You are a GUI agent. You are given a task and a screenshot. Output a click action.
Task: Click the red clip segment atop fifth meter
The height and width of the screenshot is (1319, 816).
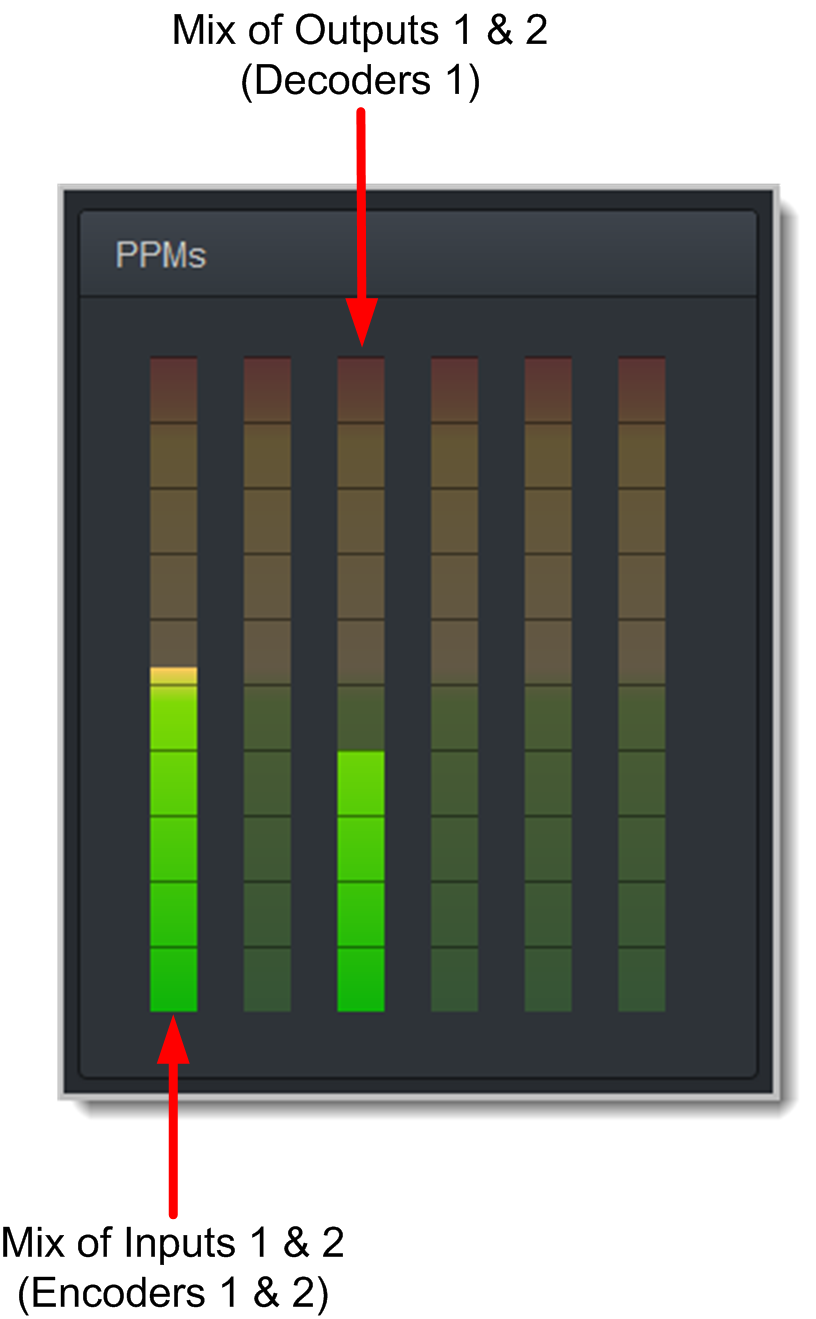coord(548,388)
